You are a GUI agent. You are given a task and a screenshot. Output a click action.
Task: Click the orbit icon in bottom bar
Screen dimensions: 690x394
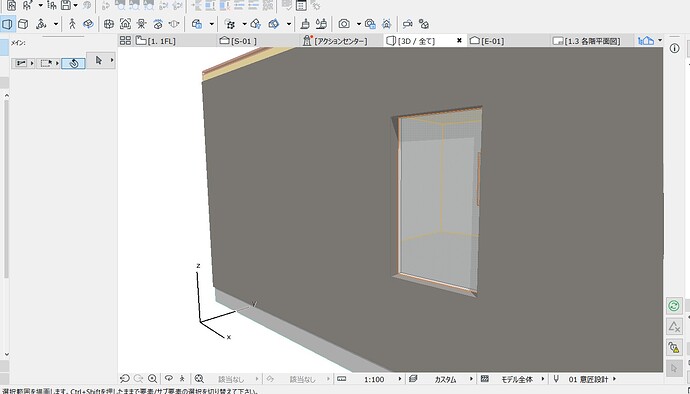click(169, 379)
